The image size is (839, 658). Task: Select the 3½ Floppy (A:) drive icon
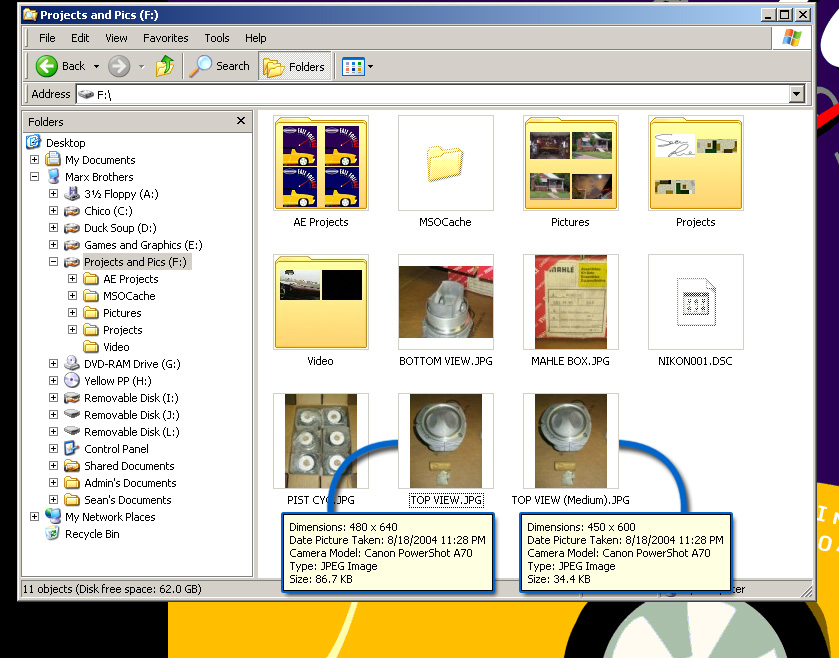pyautogui.click(x=72, y=194)
